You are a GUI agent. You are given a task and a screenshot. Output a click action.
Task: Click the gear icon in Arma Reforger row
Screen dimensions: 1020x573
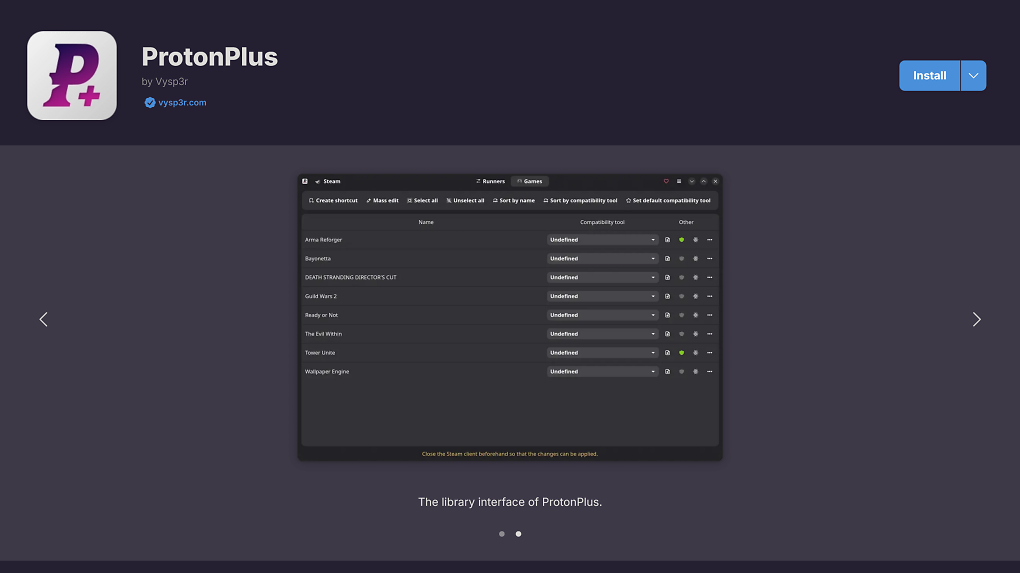(x=695, y=240)
